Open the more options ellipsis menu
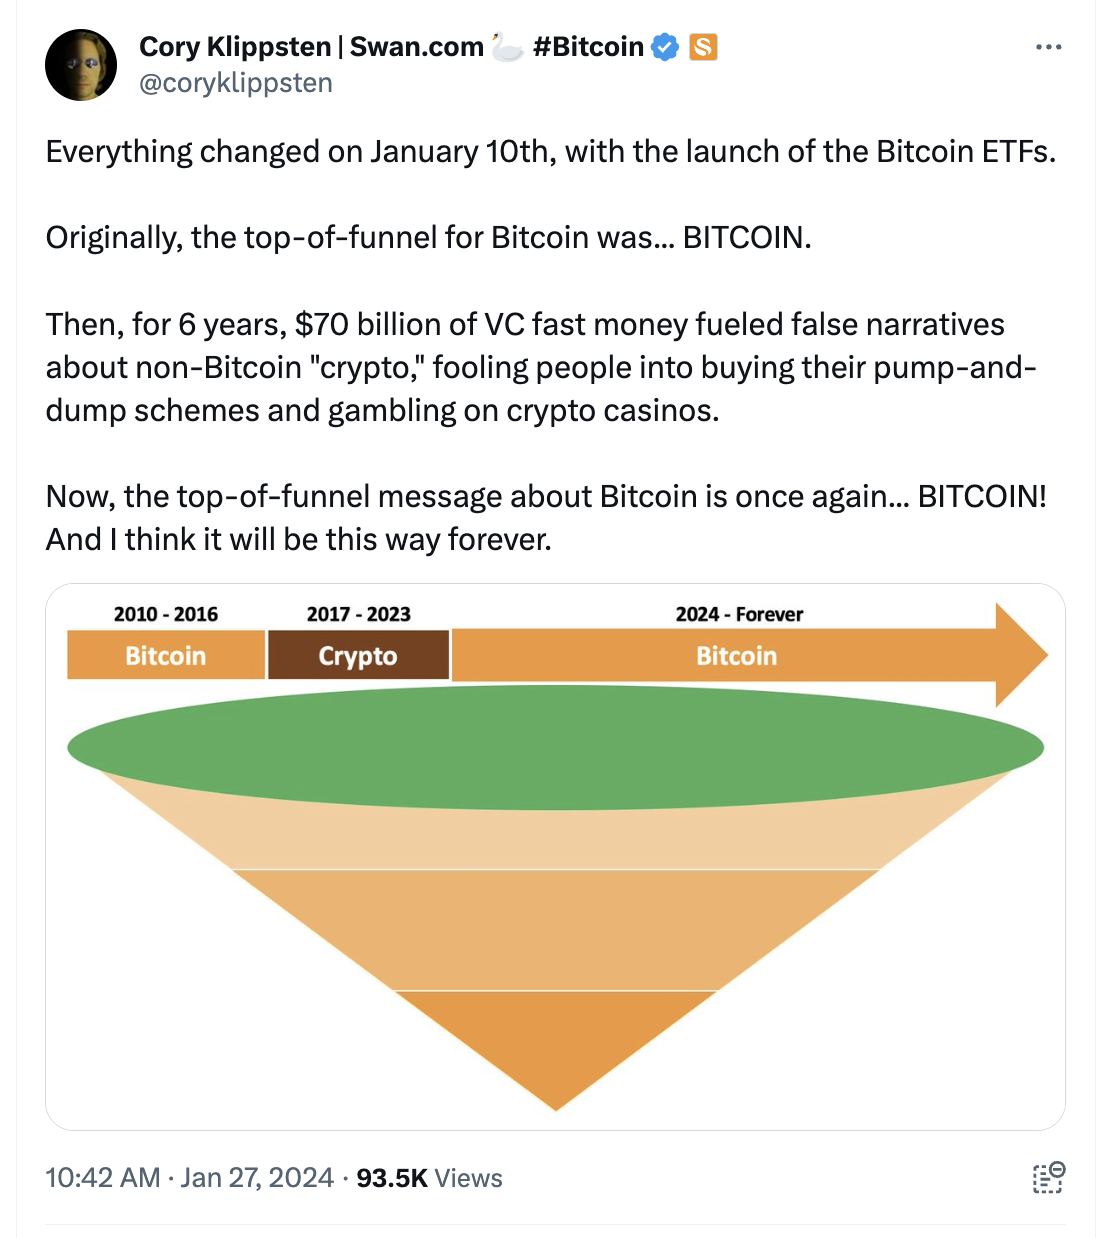The width and height of the screenshot is (1110, 1238). click(x=1049, y=46)
